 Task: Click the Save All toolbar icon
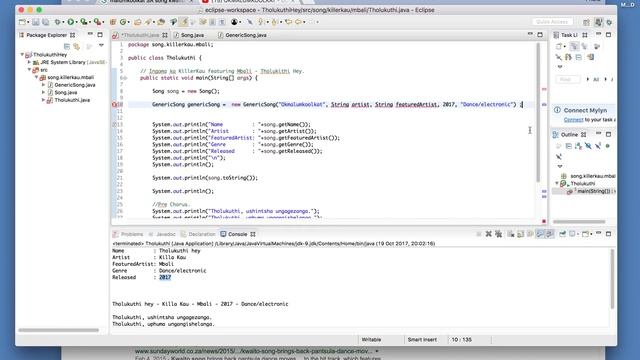coord(45,22)
